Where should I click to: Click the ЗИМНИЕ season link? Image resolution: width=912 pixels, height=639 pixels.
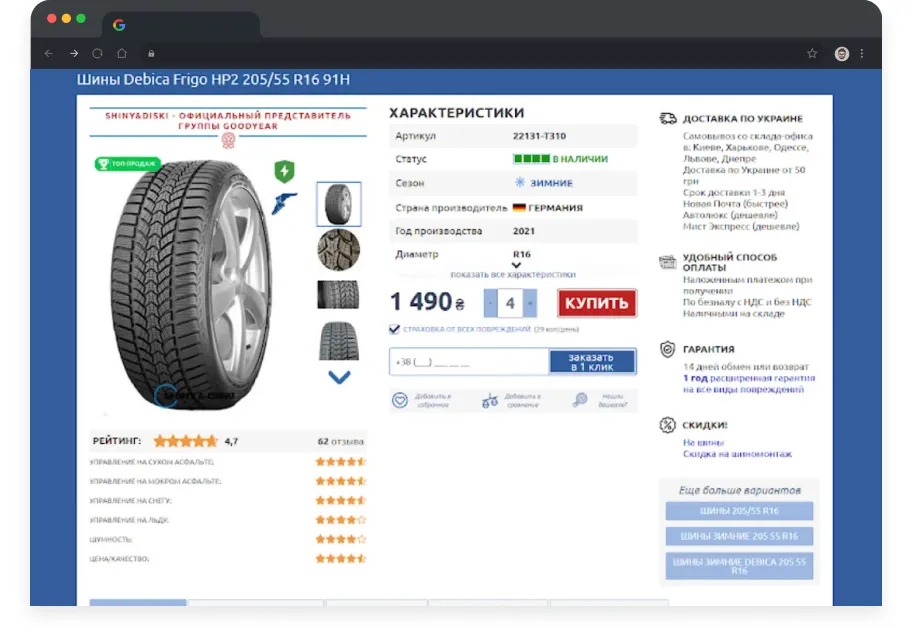point(551,183)
